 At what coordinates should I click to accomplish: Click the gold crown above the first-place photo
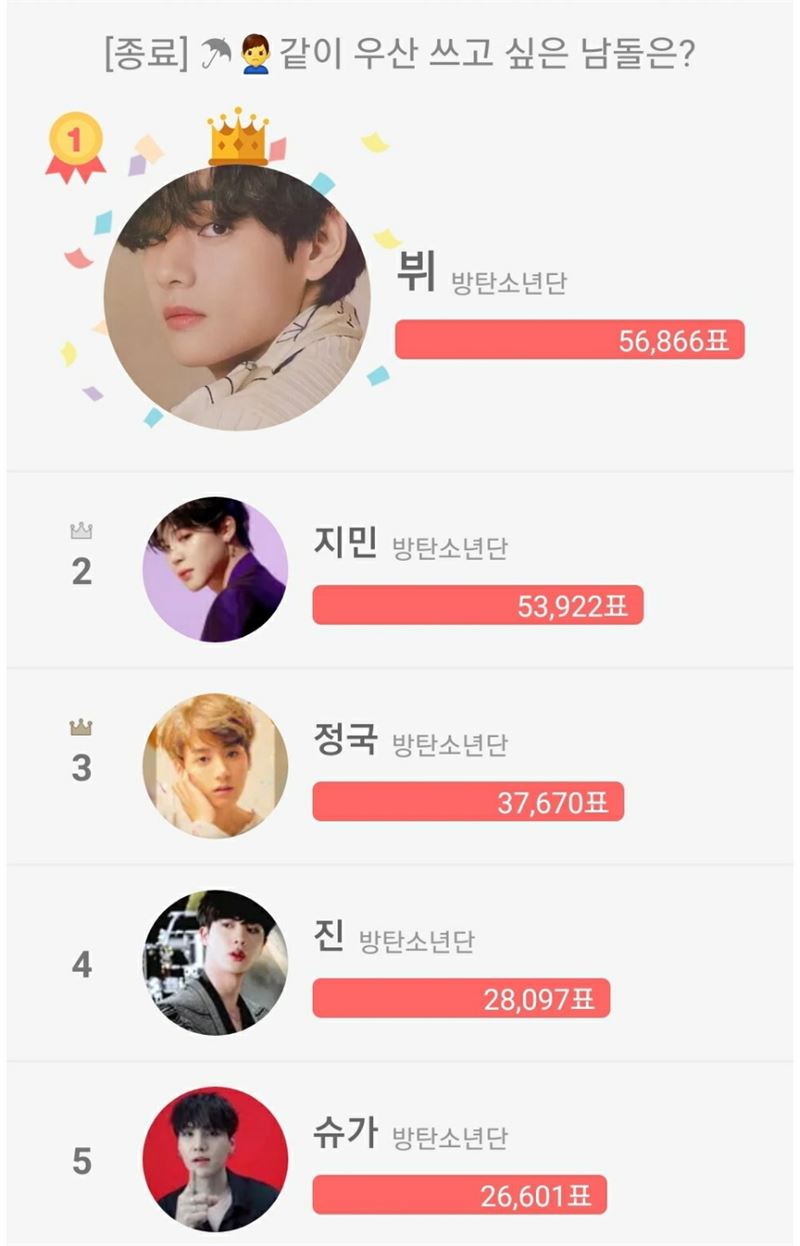pos(238,138)
